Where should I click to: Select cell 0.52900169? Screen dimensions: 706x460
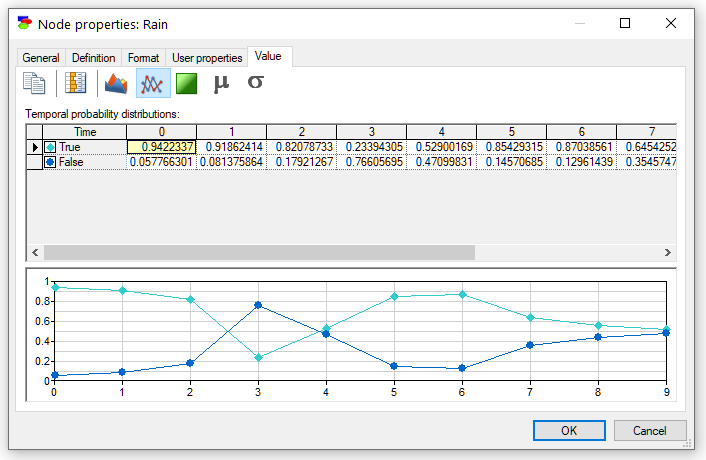tap(442, 147)
